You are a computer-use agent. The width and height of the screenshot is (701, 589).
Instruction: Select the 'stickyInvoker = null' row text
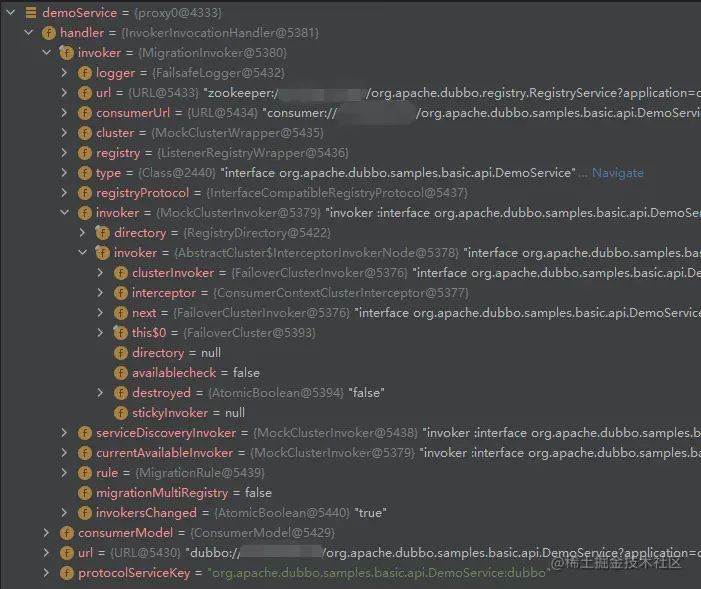188,413
